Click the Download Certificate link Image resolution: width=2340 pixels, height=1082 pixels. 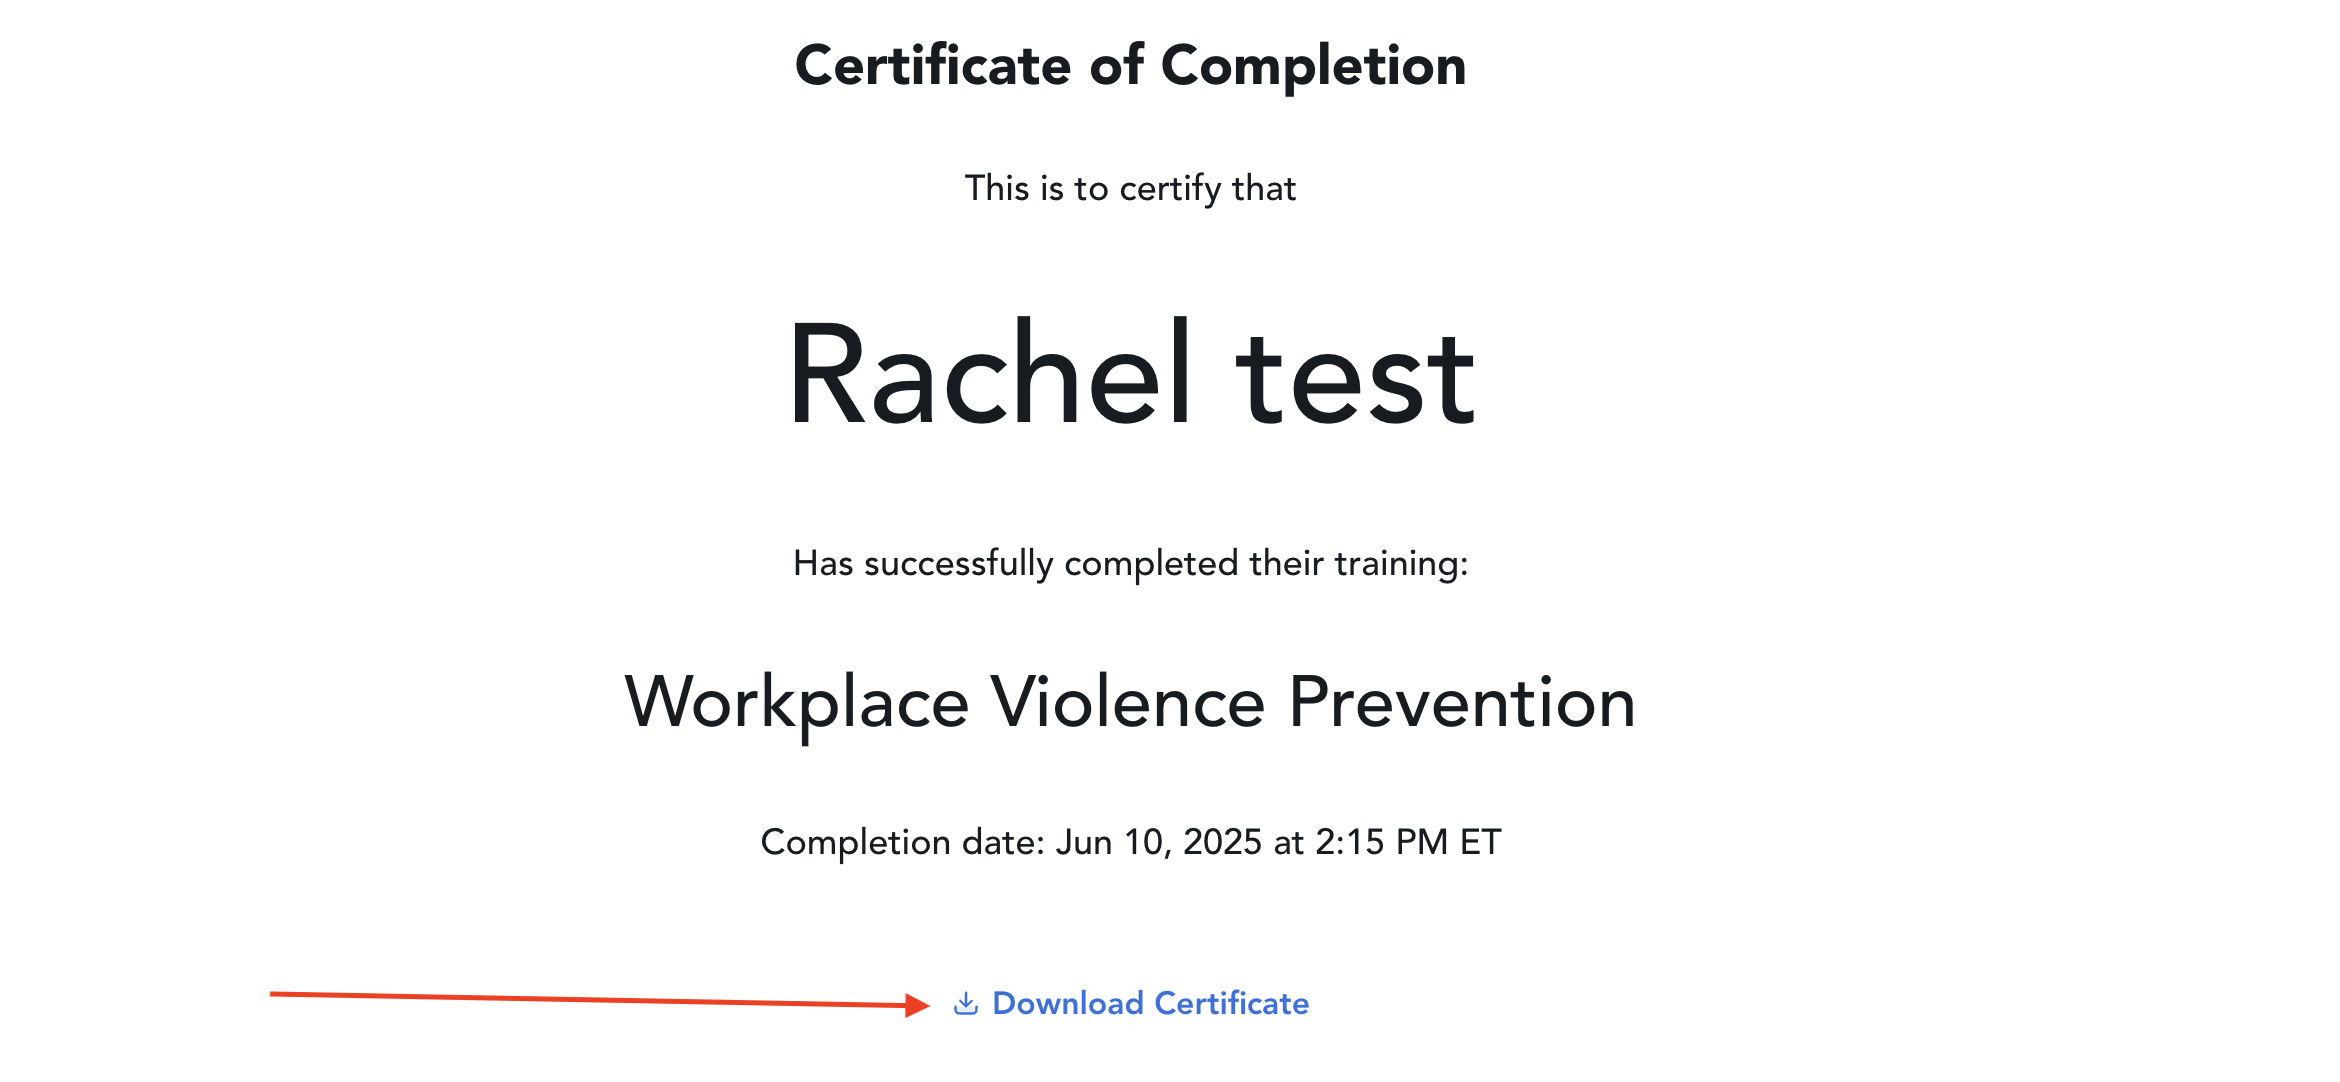pyautogui.click(x=1150, y=1003)
